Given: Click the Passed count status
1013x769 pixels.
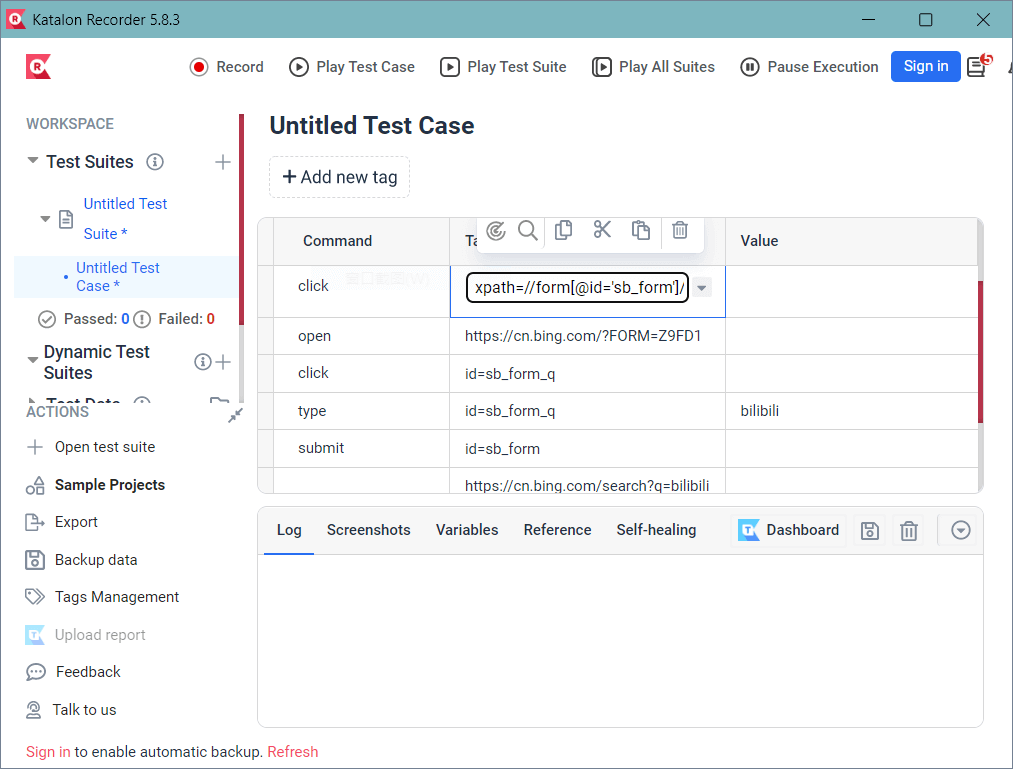Looking at the screenshot, I should click(x=84, y=319).
